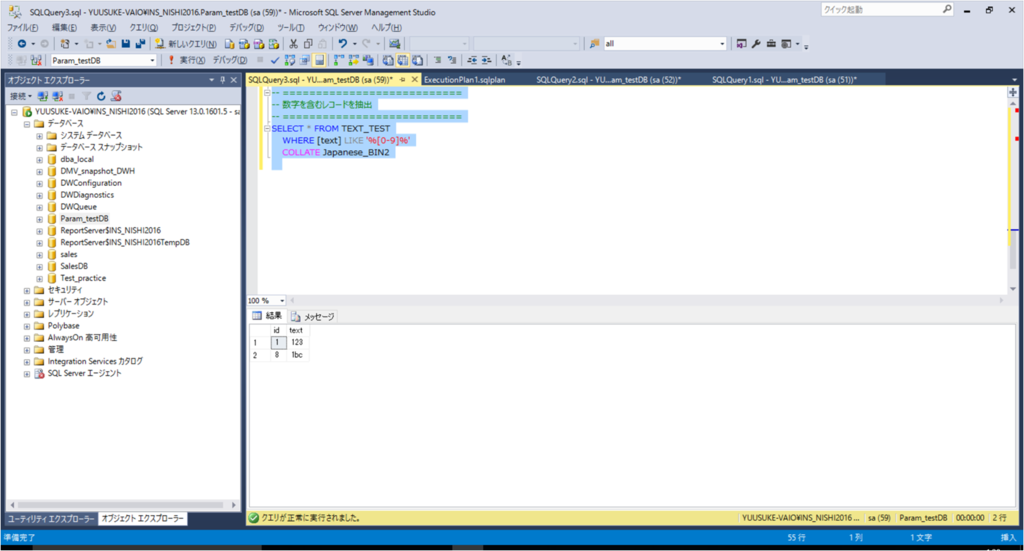This screenshot has width=1024, height=551.
Task: Expand the SQL Server エージェント node
Action: click(x=27, y=374)
